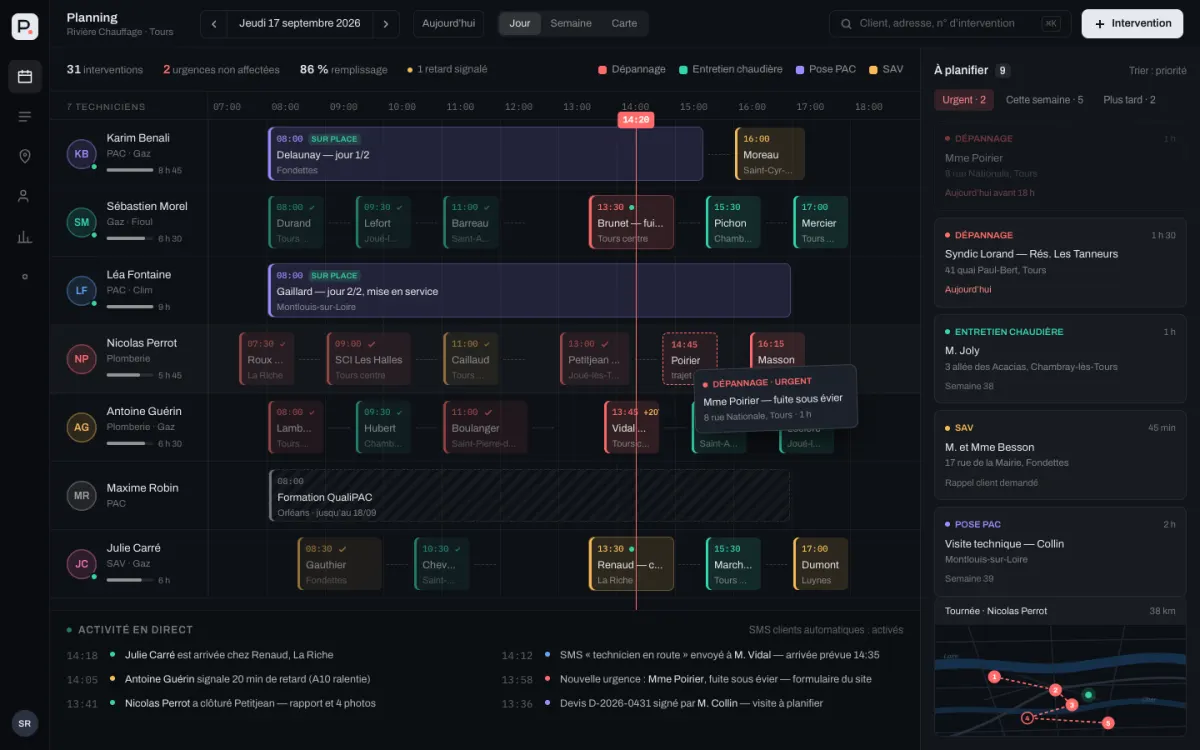This screenshot has width=1200, height=750.
Task: Click the 1 retard signalé indicator
Action: pos(447,70)
